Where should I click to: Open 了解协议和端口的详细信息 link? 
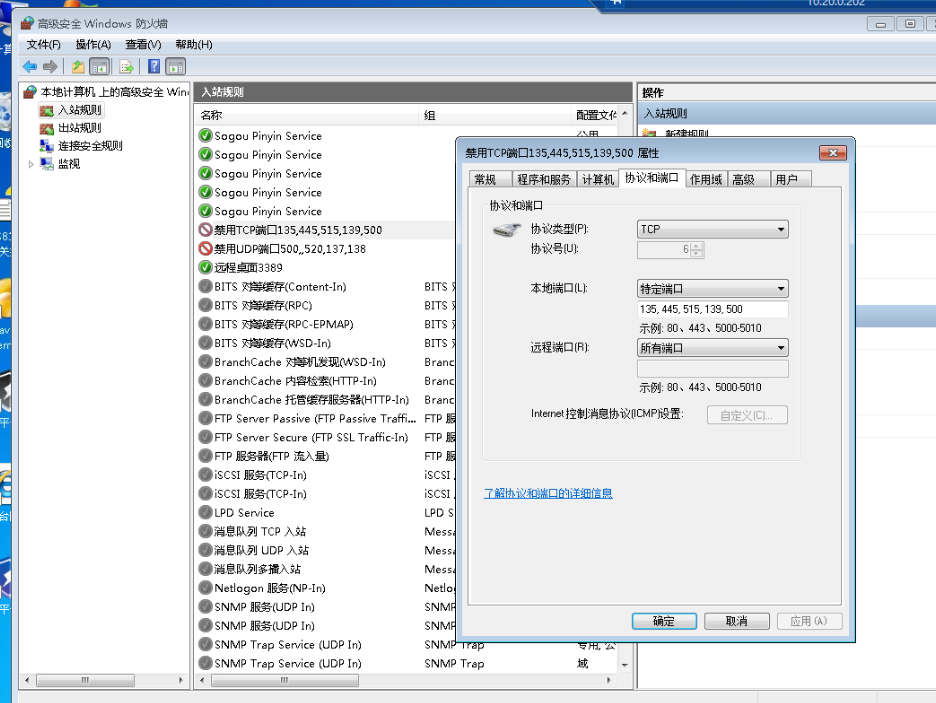[x=548, y=494]
